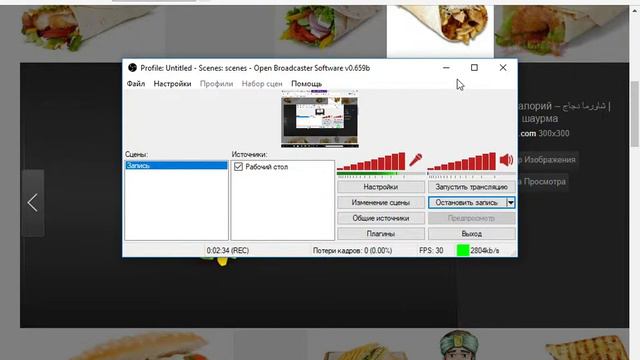Image resolution: width=640 pixels, height=360 pixels.
Task: Click the green bitrate status indicator
Action: pos(463,250)
